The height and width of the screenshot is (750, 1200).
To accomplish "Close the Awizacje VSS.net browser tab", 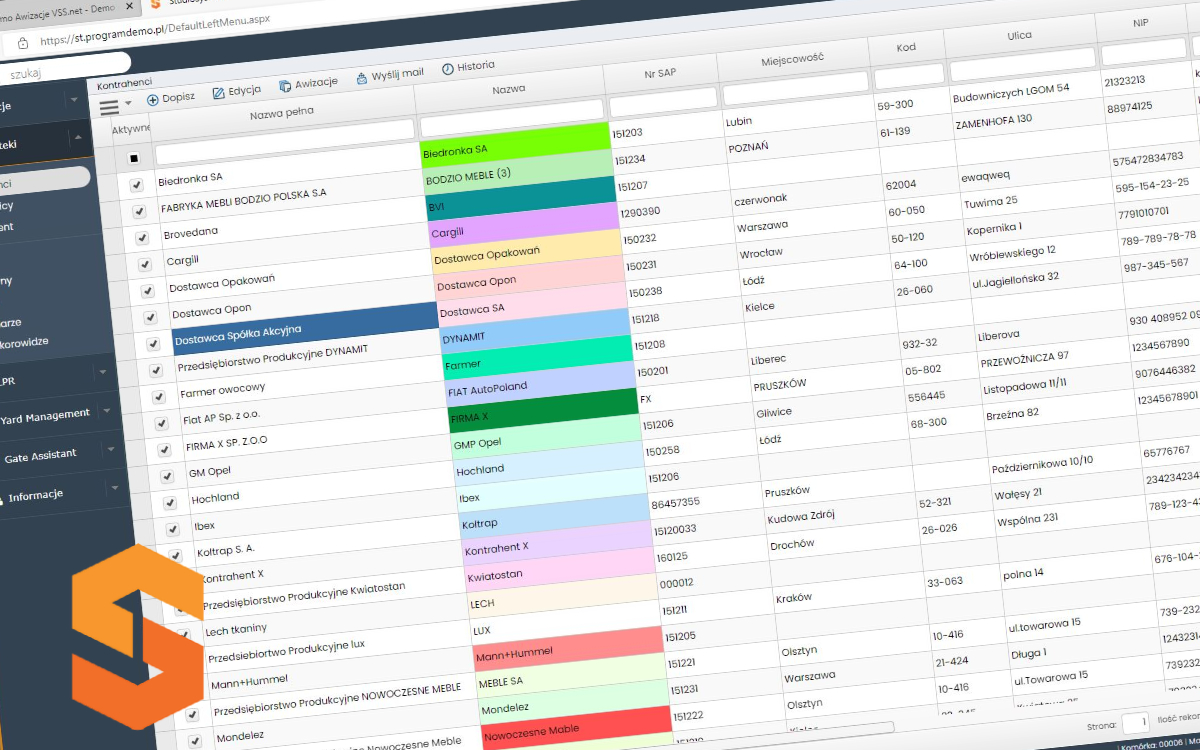I will coord(129,7).
